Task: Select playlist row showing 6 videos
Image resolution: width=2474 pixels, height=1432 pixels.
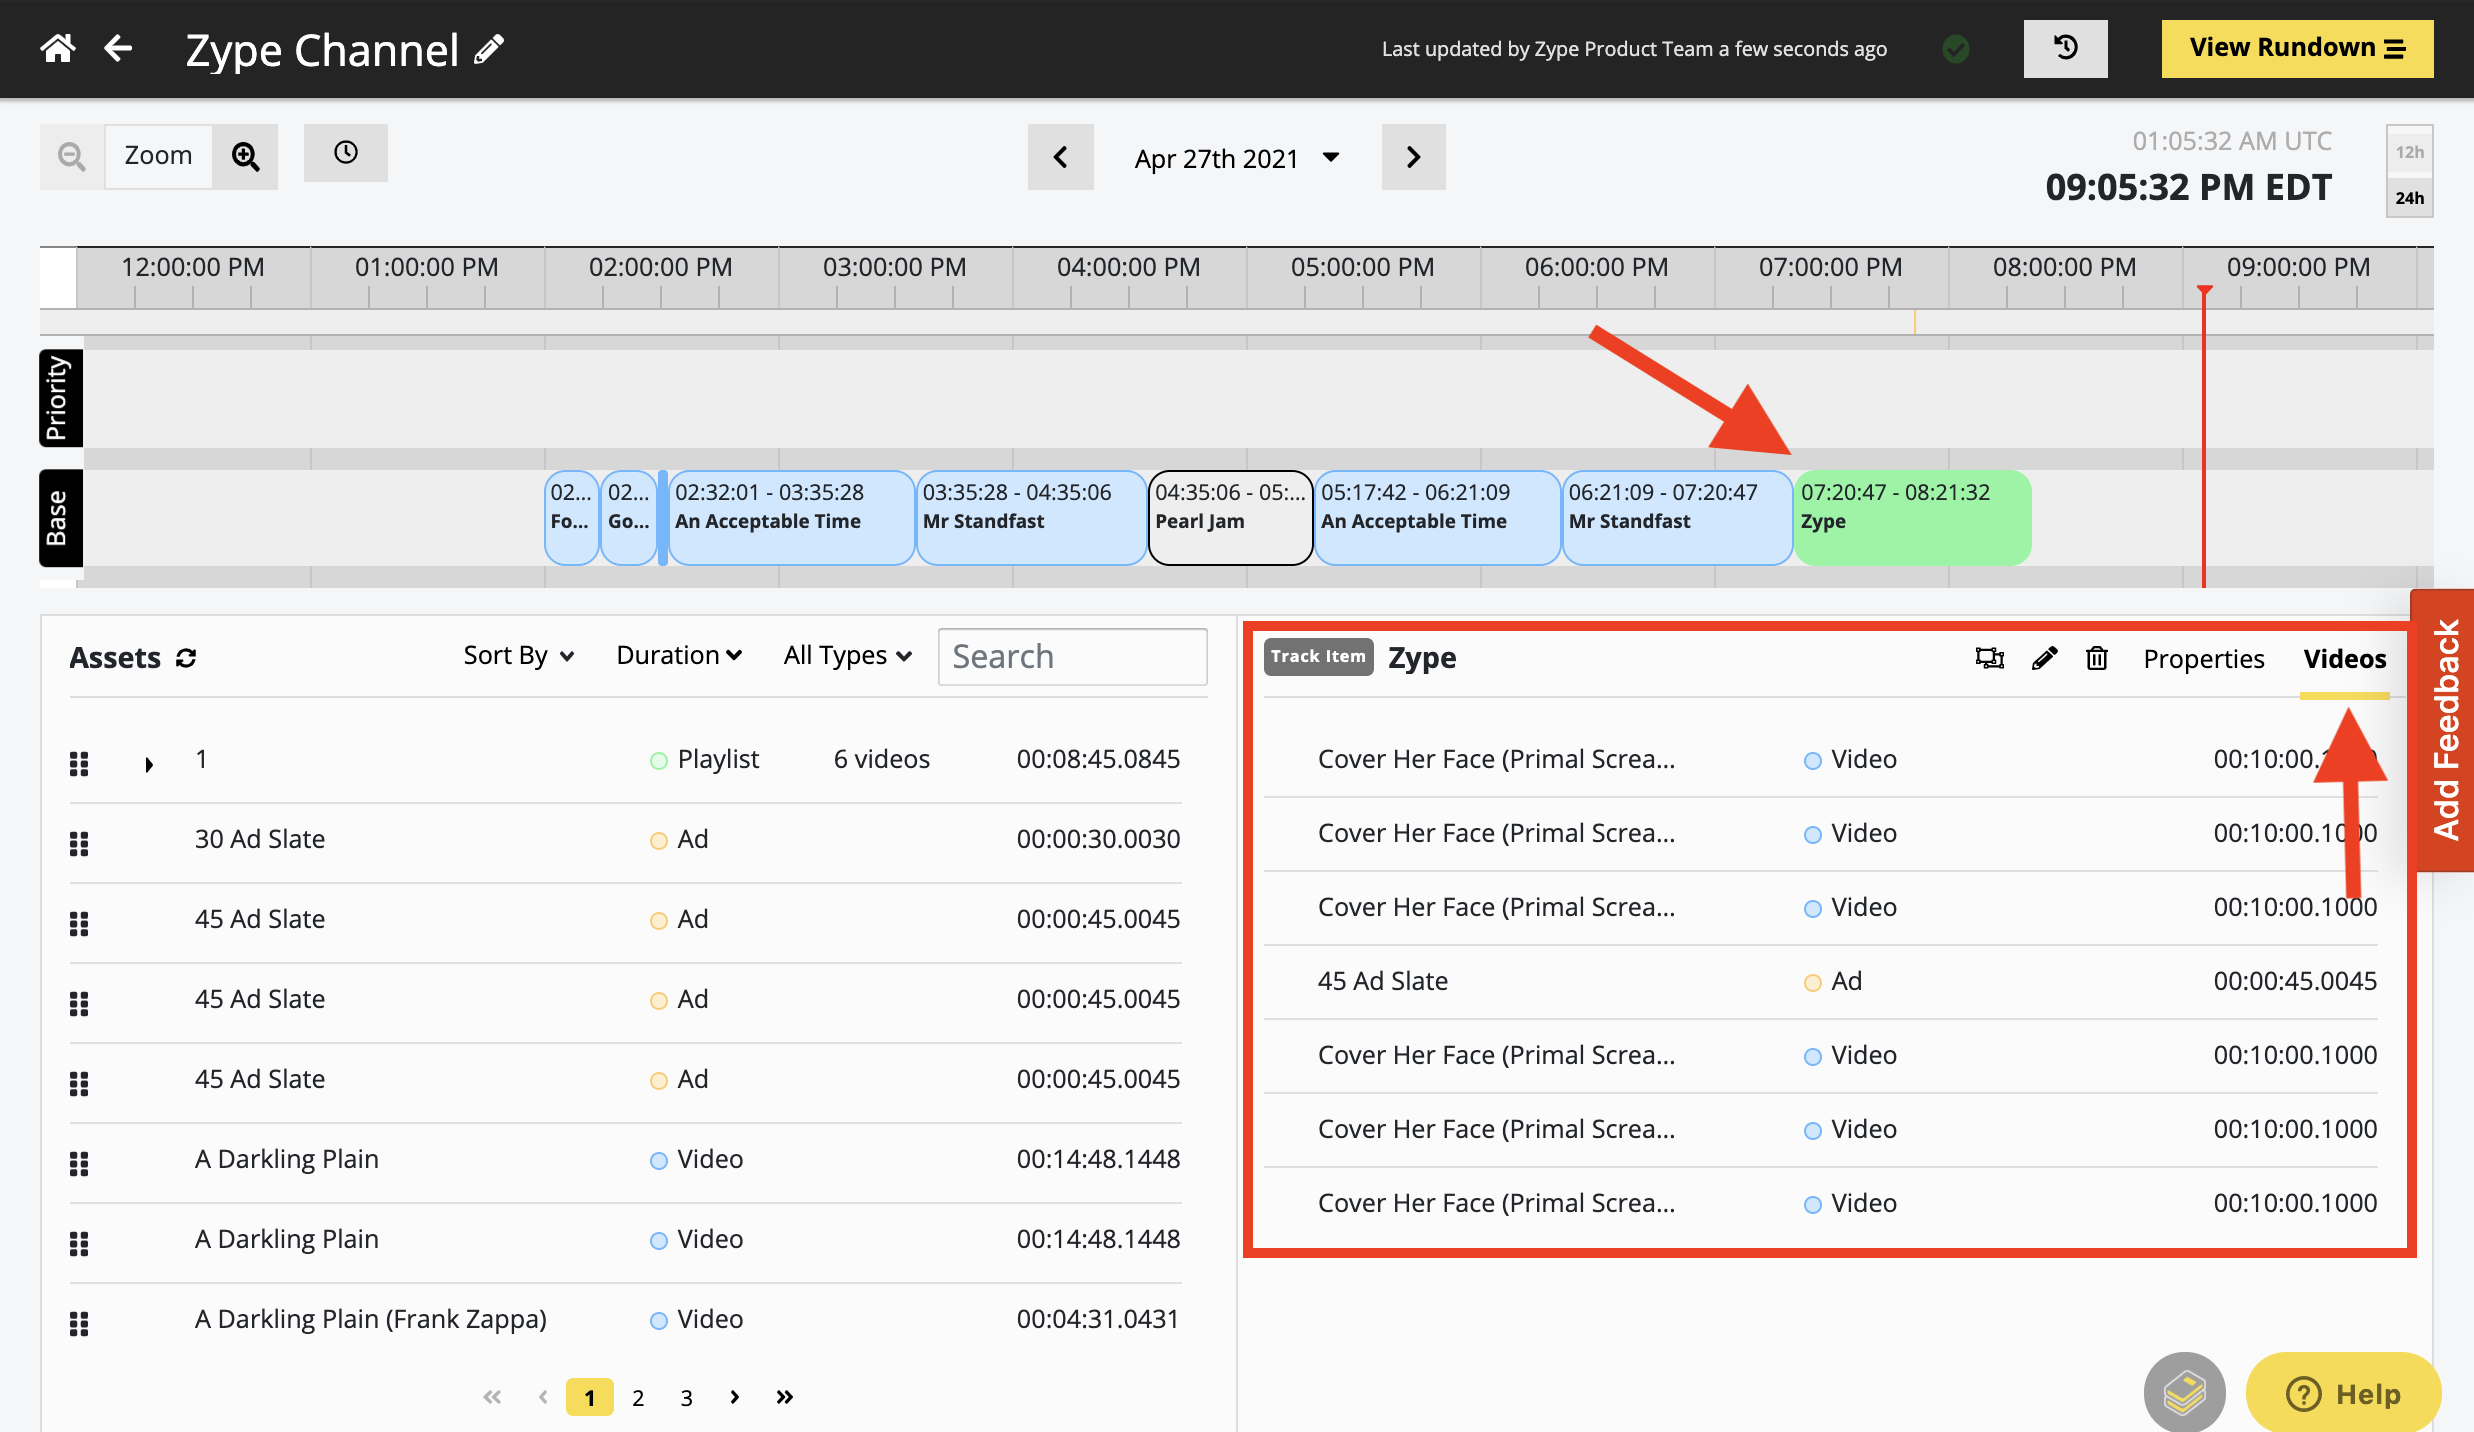Action: tap(626, 759)
